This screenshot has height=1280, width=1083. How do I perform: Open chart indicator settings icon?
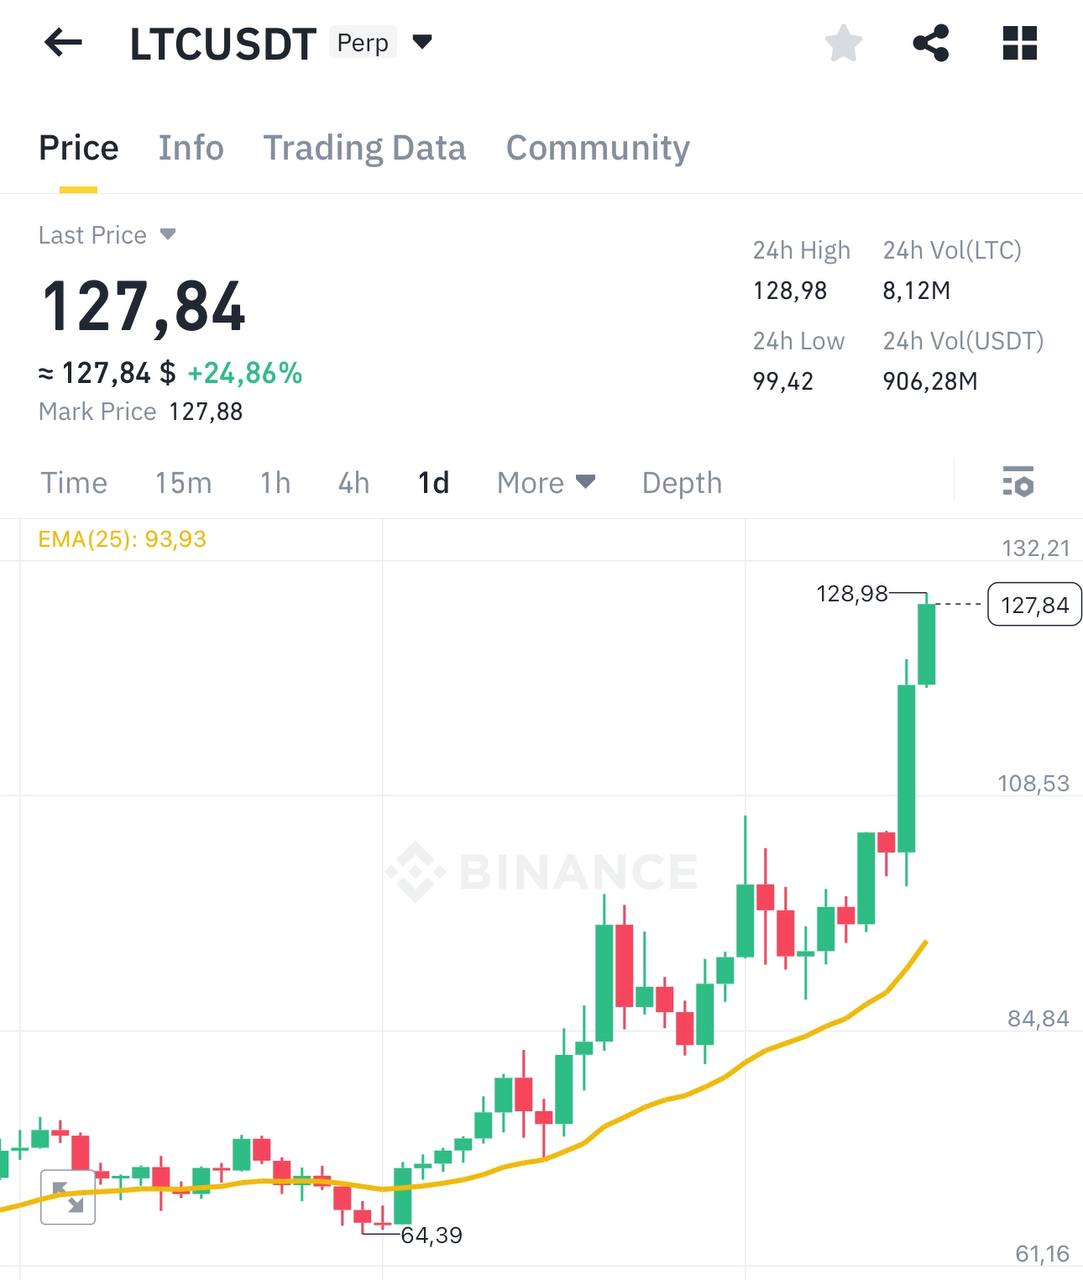point(1018,482)
